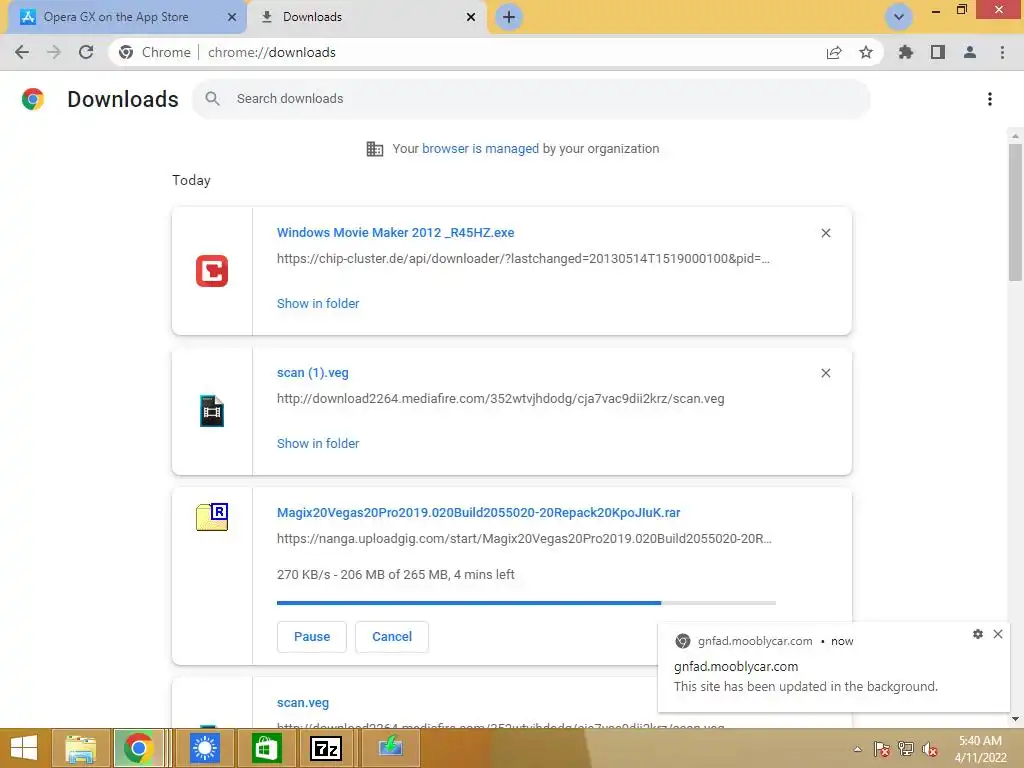Click the notification message about background update

(x=805, y=687)
